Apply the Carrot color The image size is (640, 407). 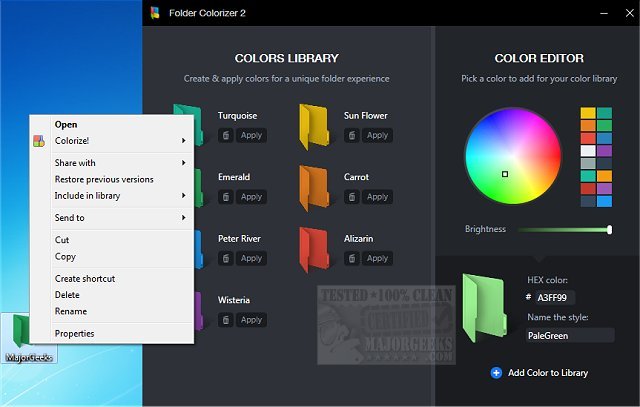pyautogui.click(x=377, y=197)
